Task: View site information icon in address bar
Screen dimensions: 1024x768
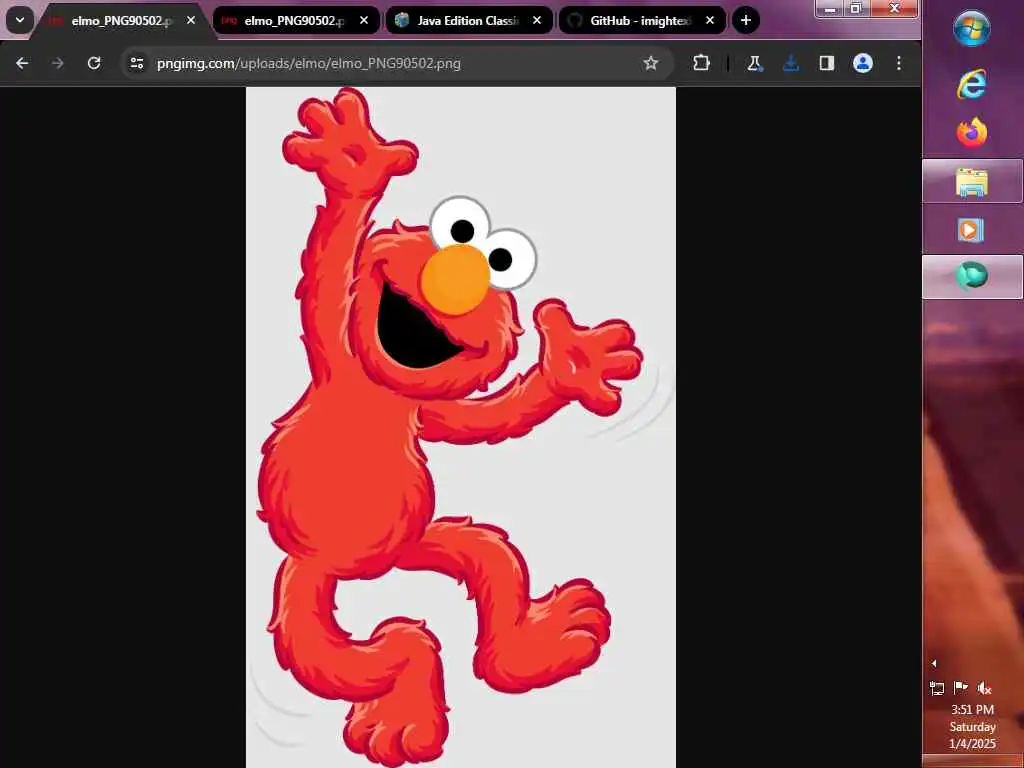Action: 136,63
